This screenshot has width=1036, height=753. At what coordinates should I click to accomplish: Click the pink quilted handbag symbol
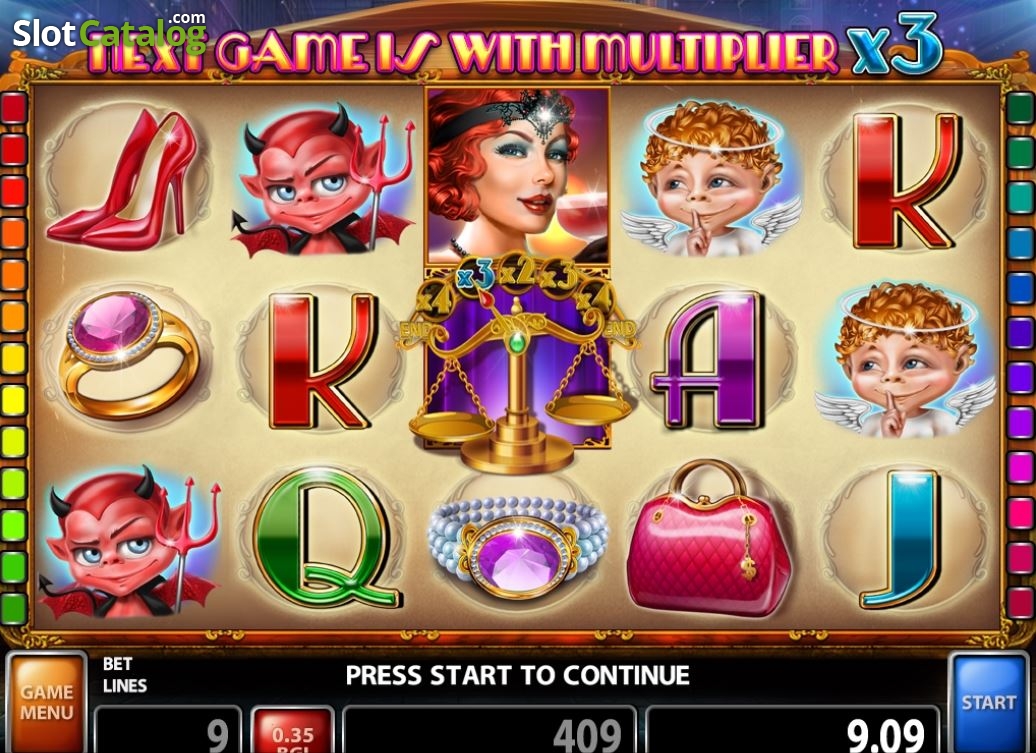tap(708, 539)
